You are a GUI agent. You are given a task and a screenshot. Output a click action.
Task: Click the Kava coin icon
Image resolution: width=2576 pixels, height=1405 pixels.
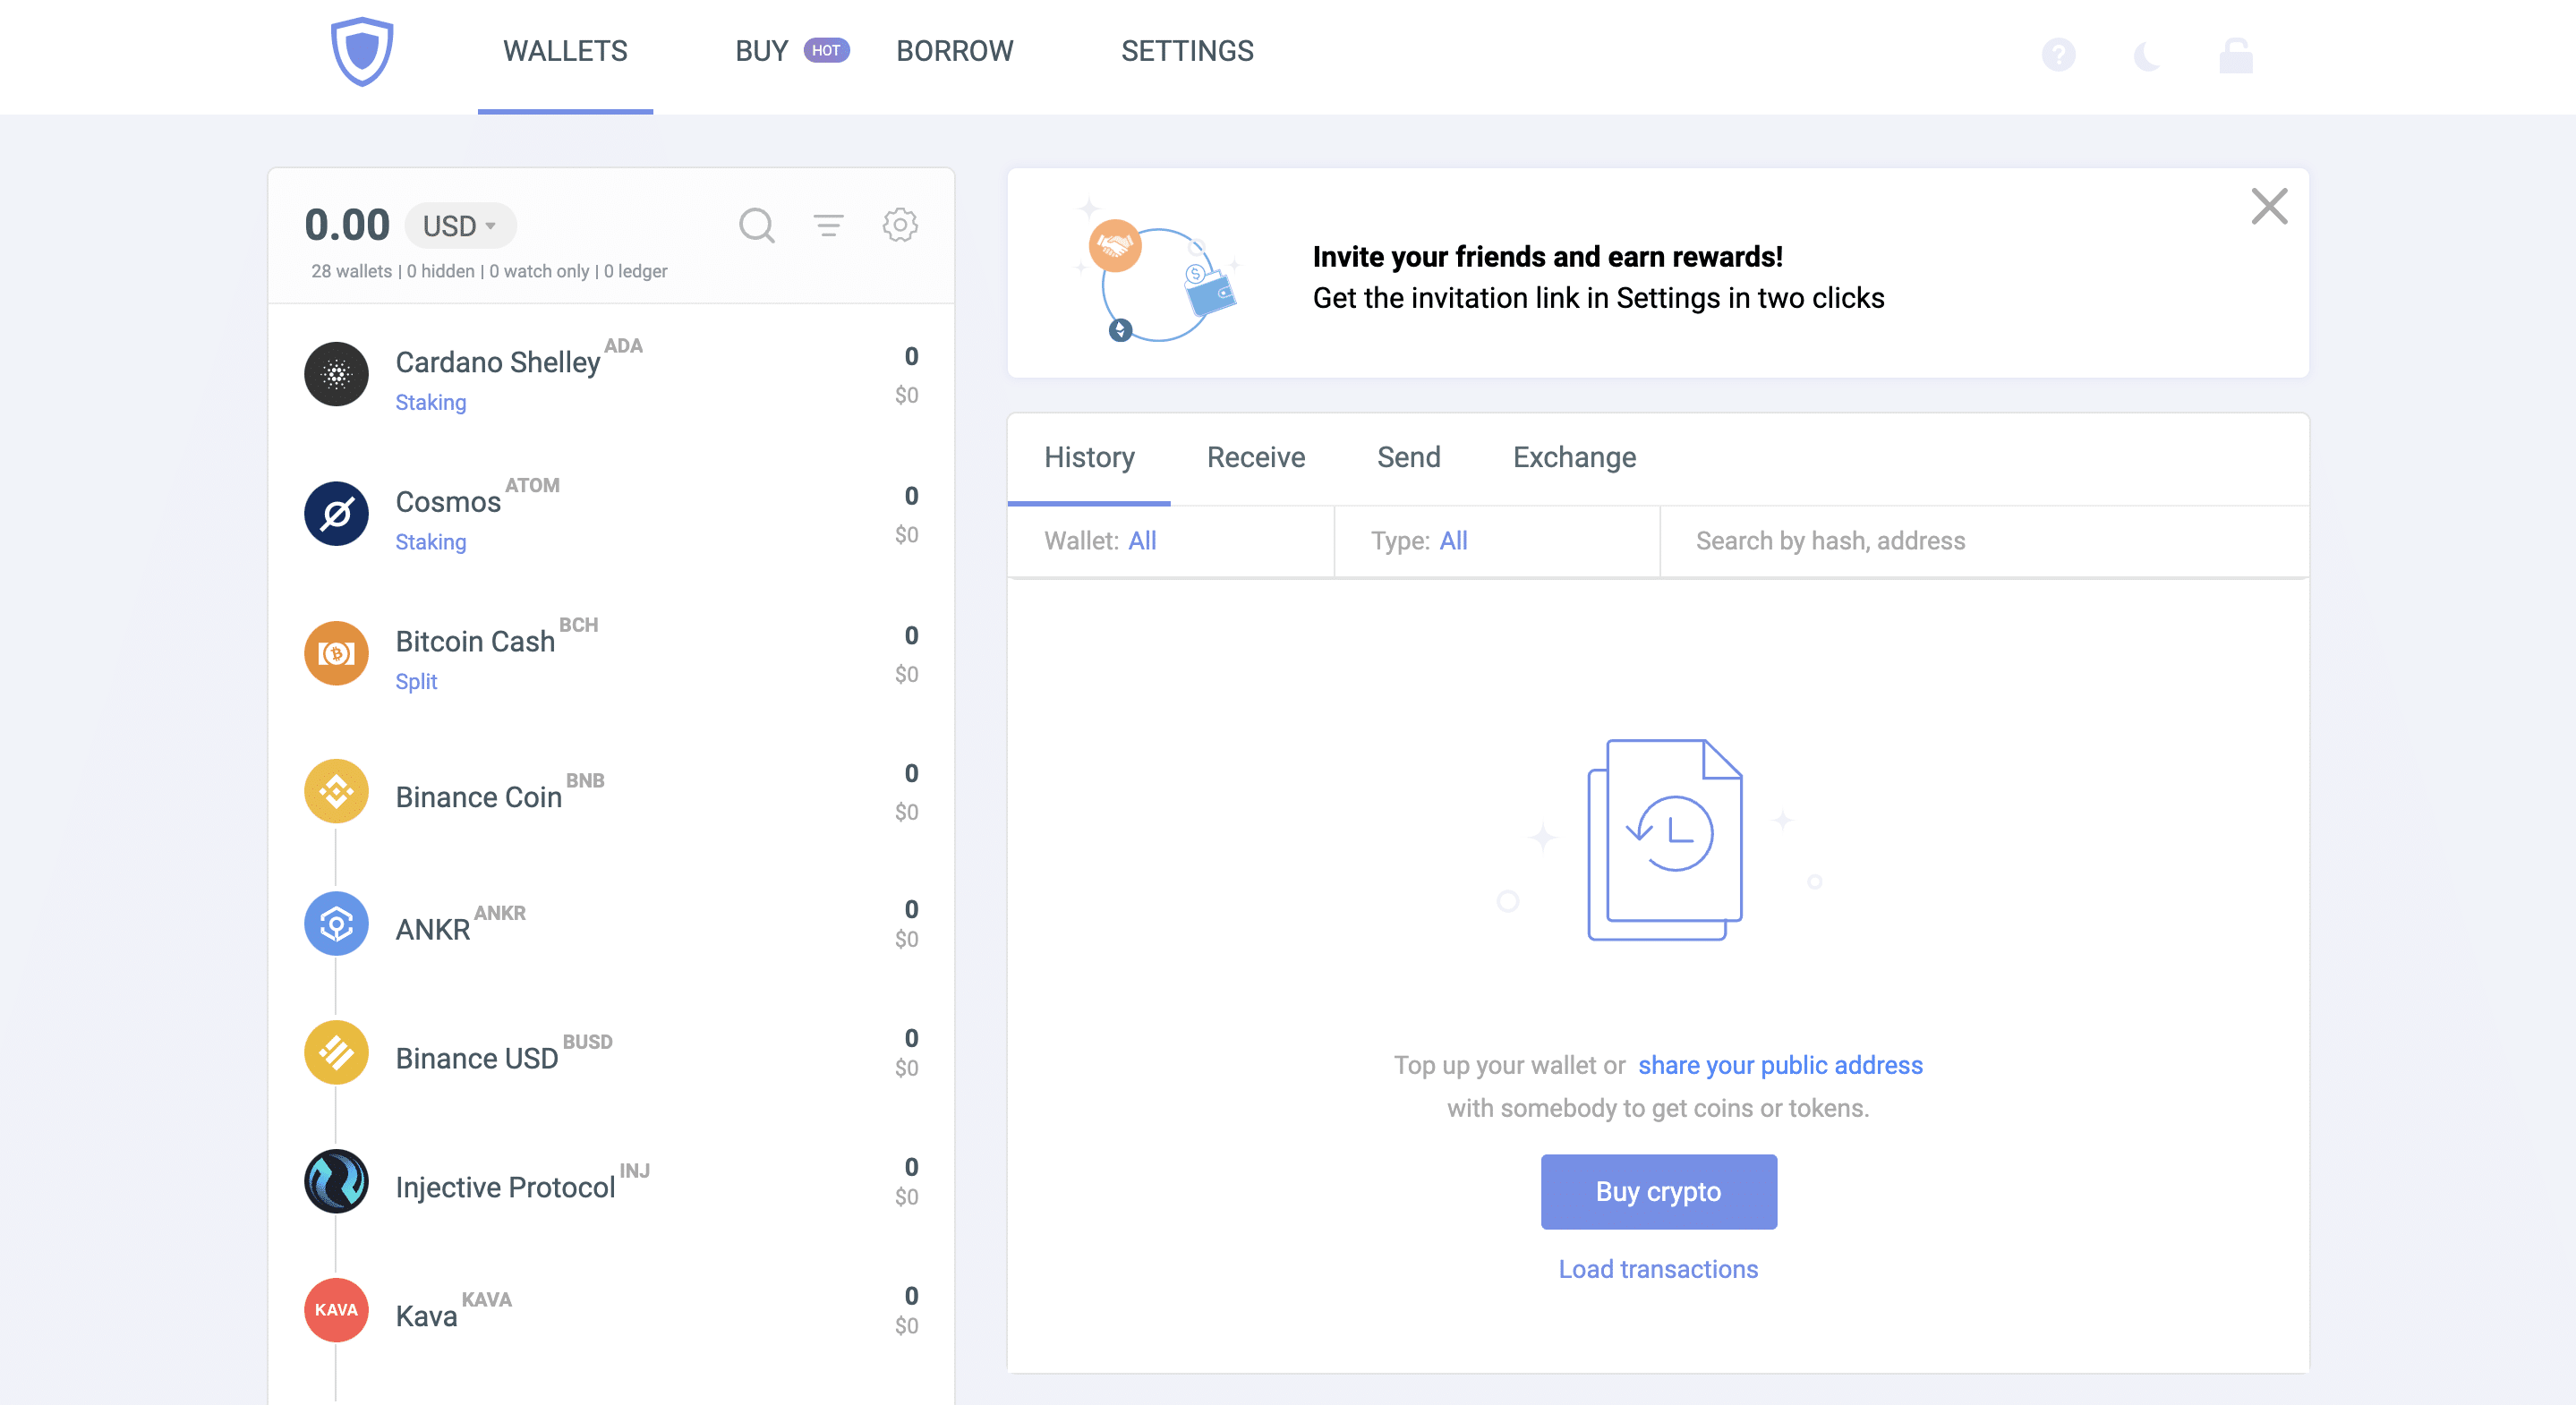point(336,1310)
